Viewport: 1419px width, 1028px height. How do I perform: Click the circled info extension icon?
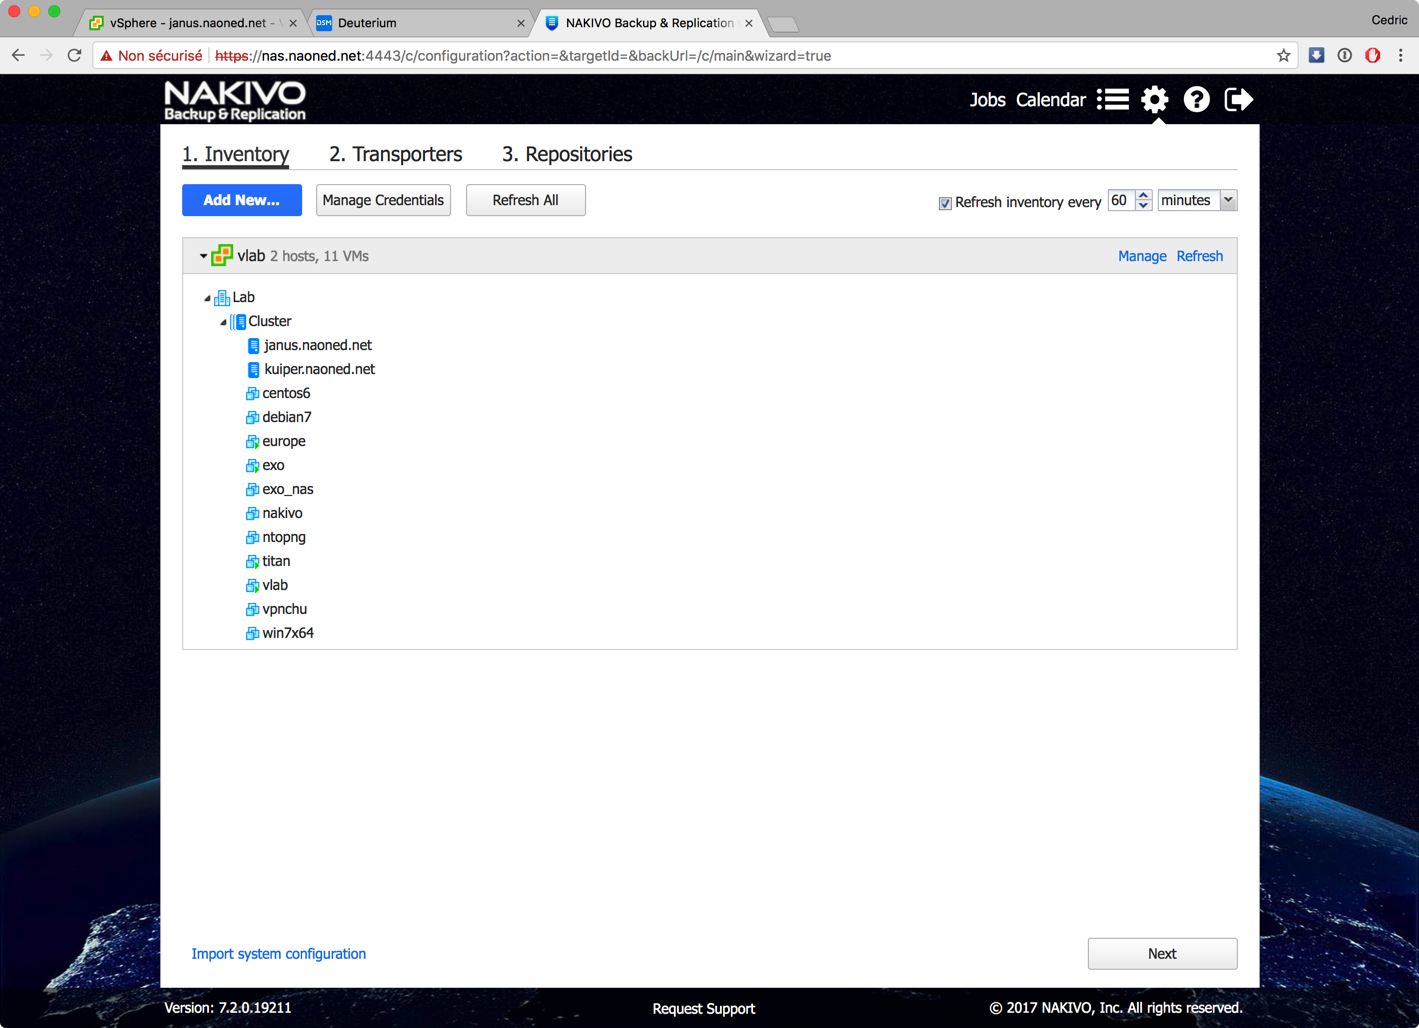tap(1345, 56)
